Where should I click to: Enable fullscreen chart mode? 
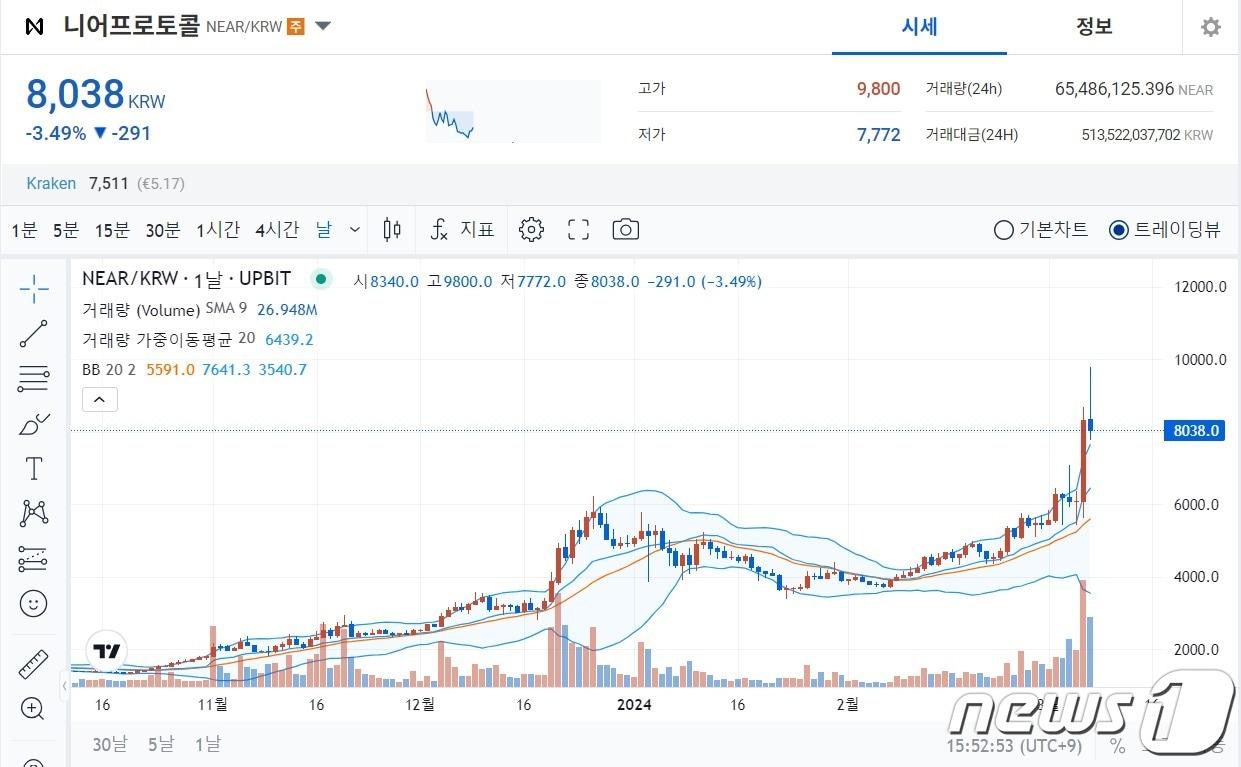click(x=578, y=229)
